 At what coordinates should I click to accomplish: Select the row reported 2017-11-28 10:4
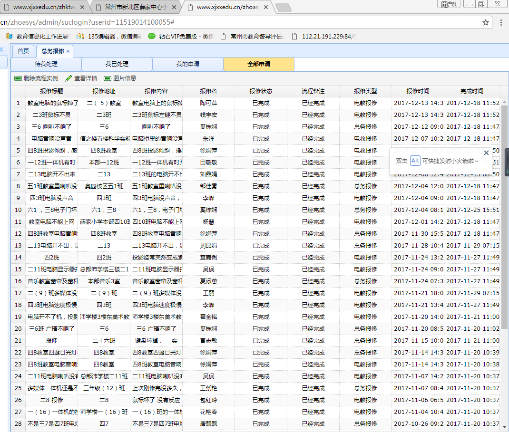pos(256,246)
